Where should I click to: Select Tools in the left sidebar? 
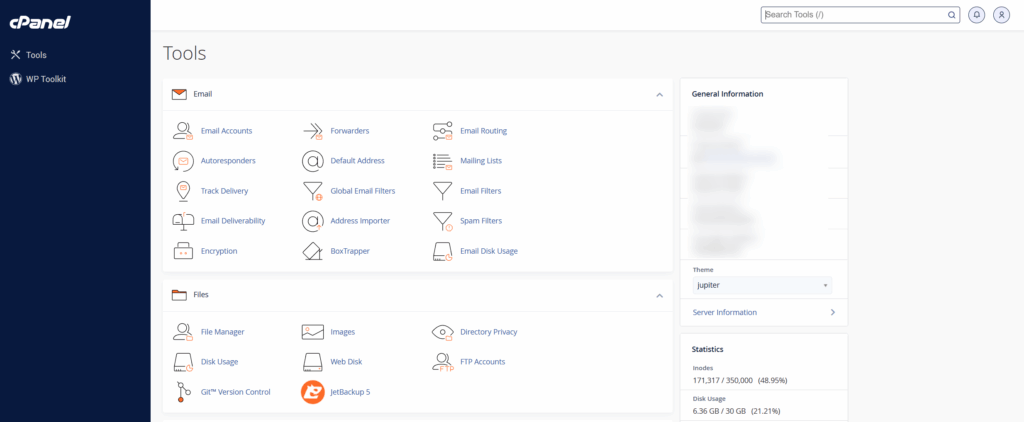coord(36,55)
